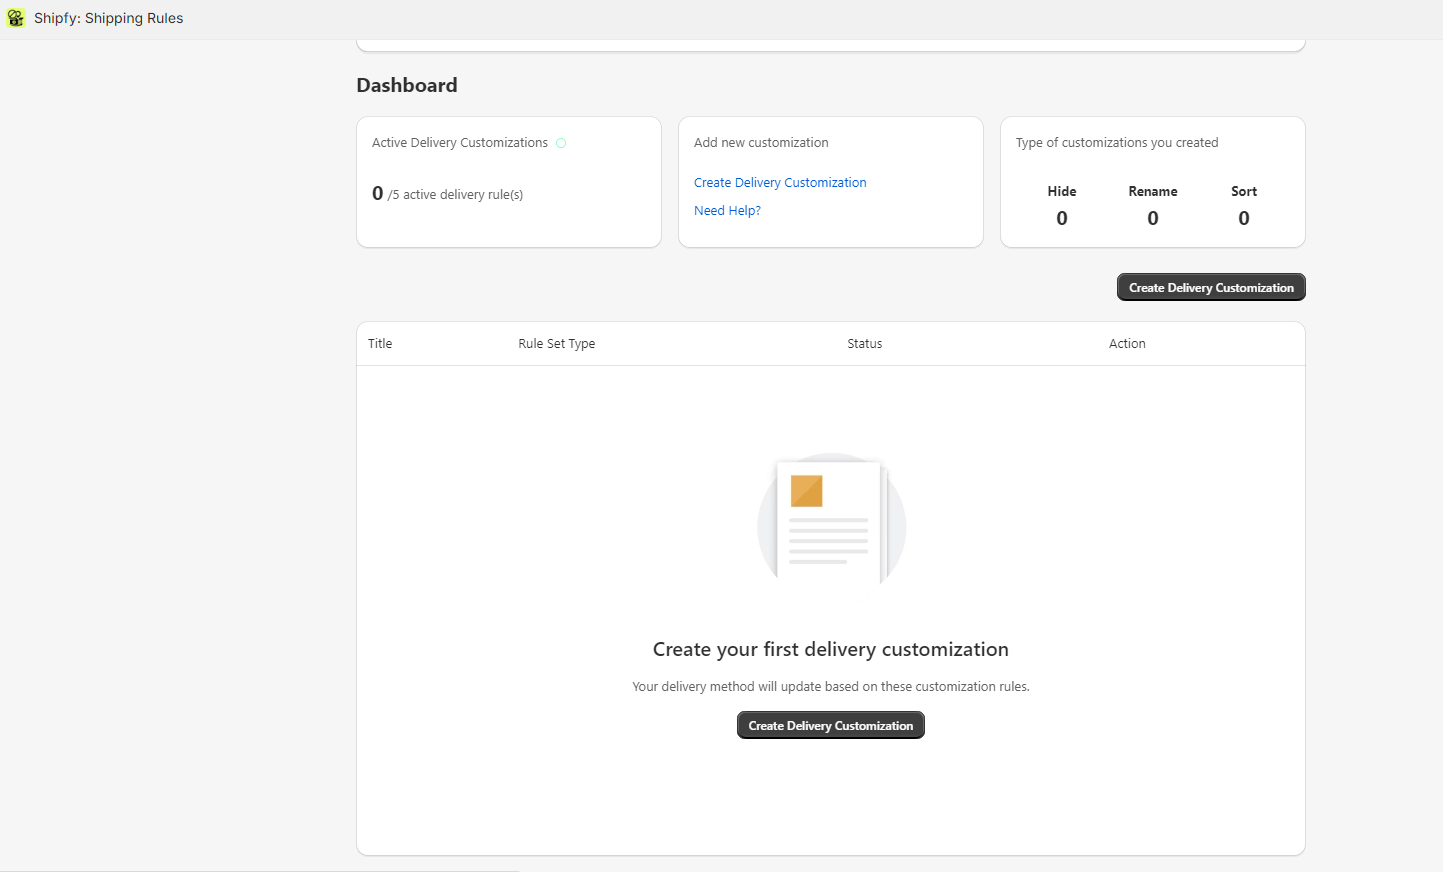Click the Action column header
The width and height of the screenshot is (1443, 872).
1127,343
